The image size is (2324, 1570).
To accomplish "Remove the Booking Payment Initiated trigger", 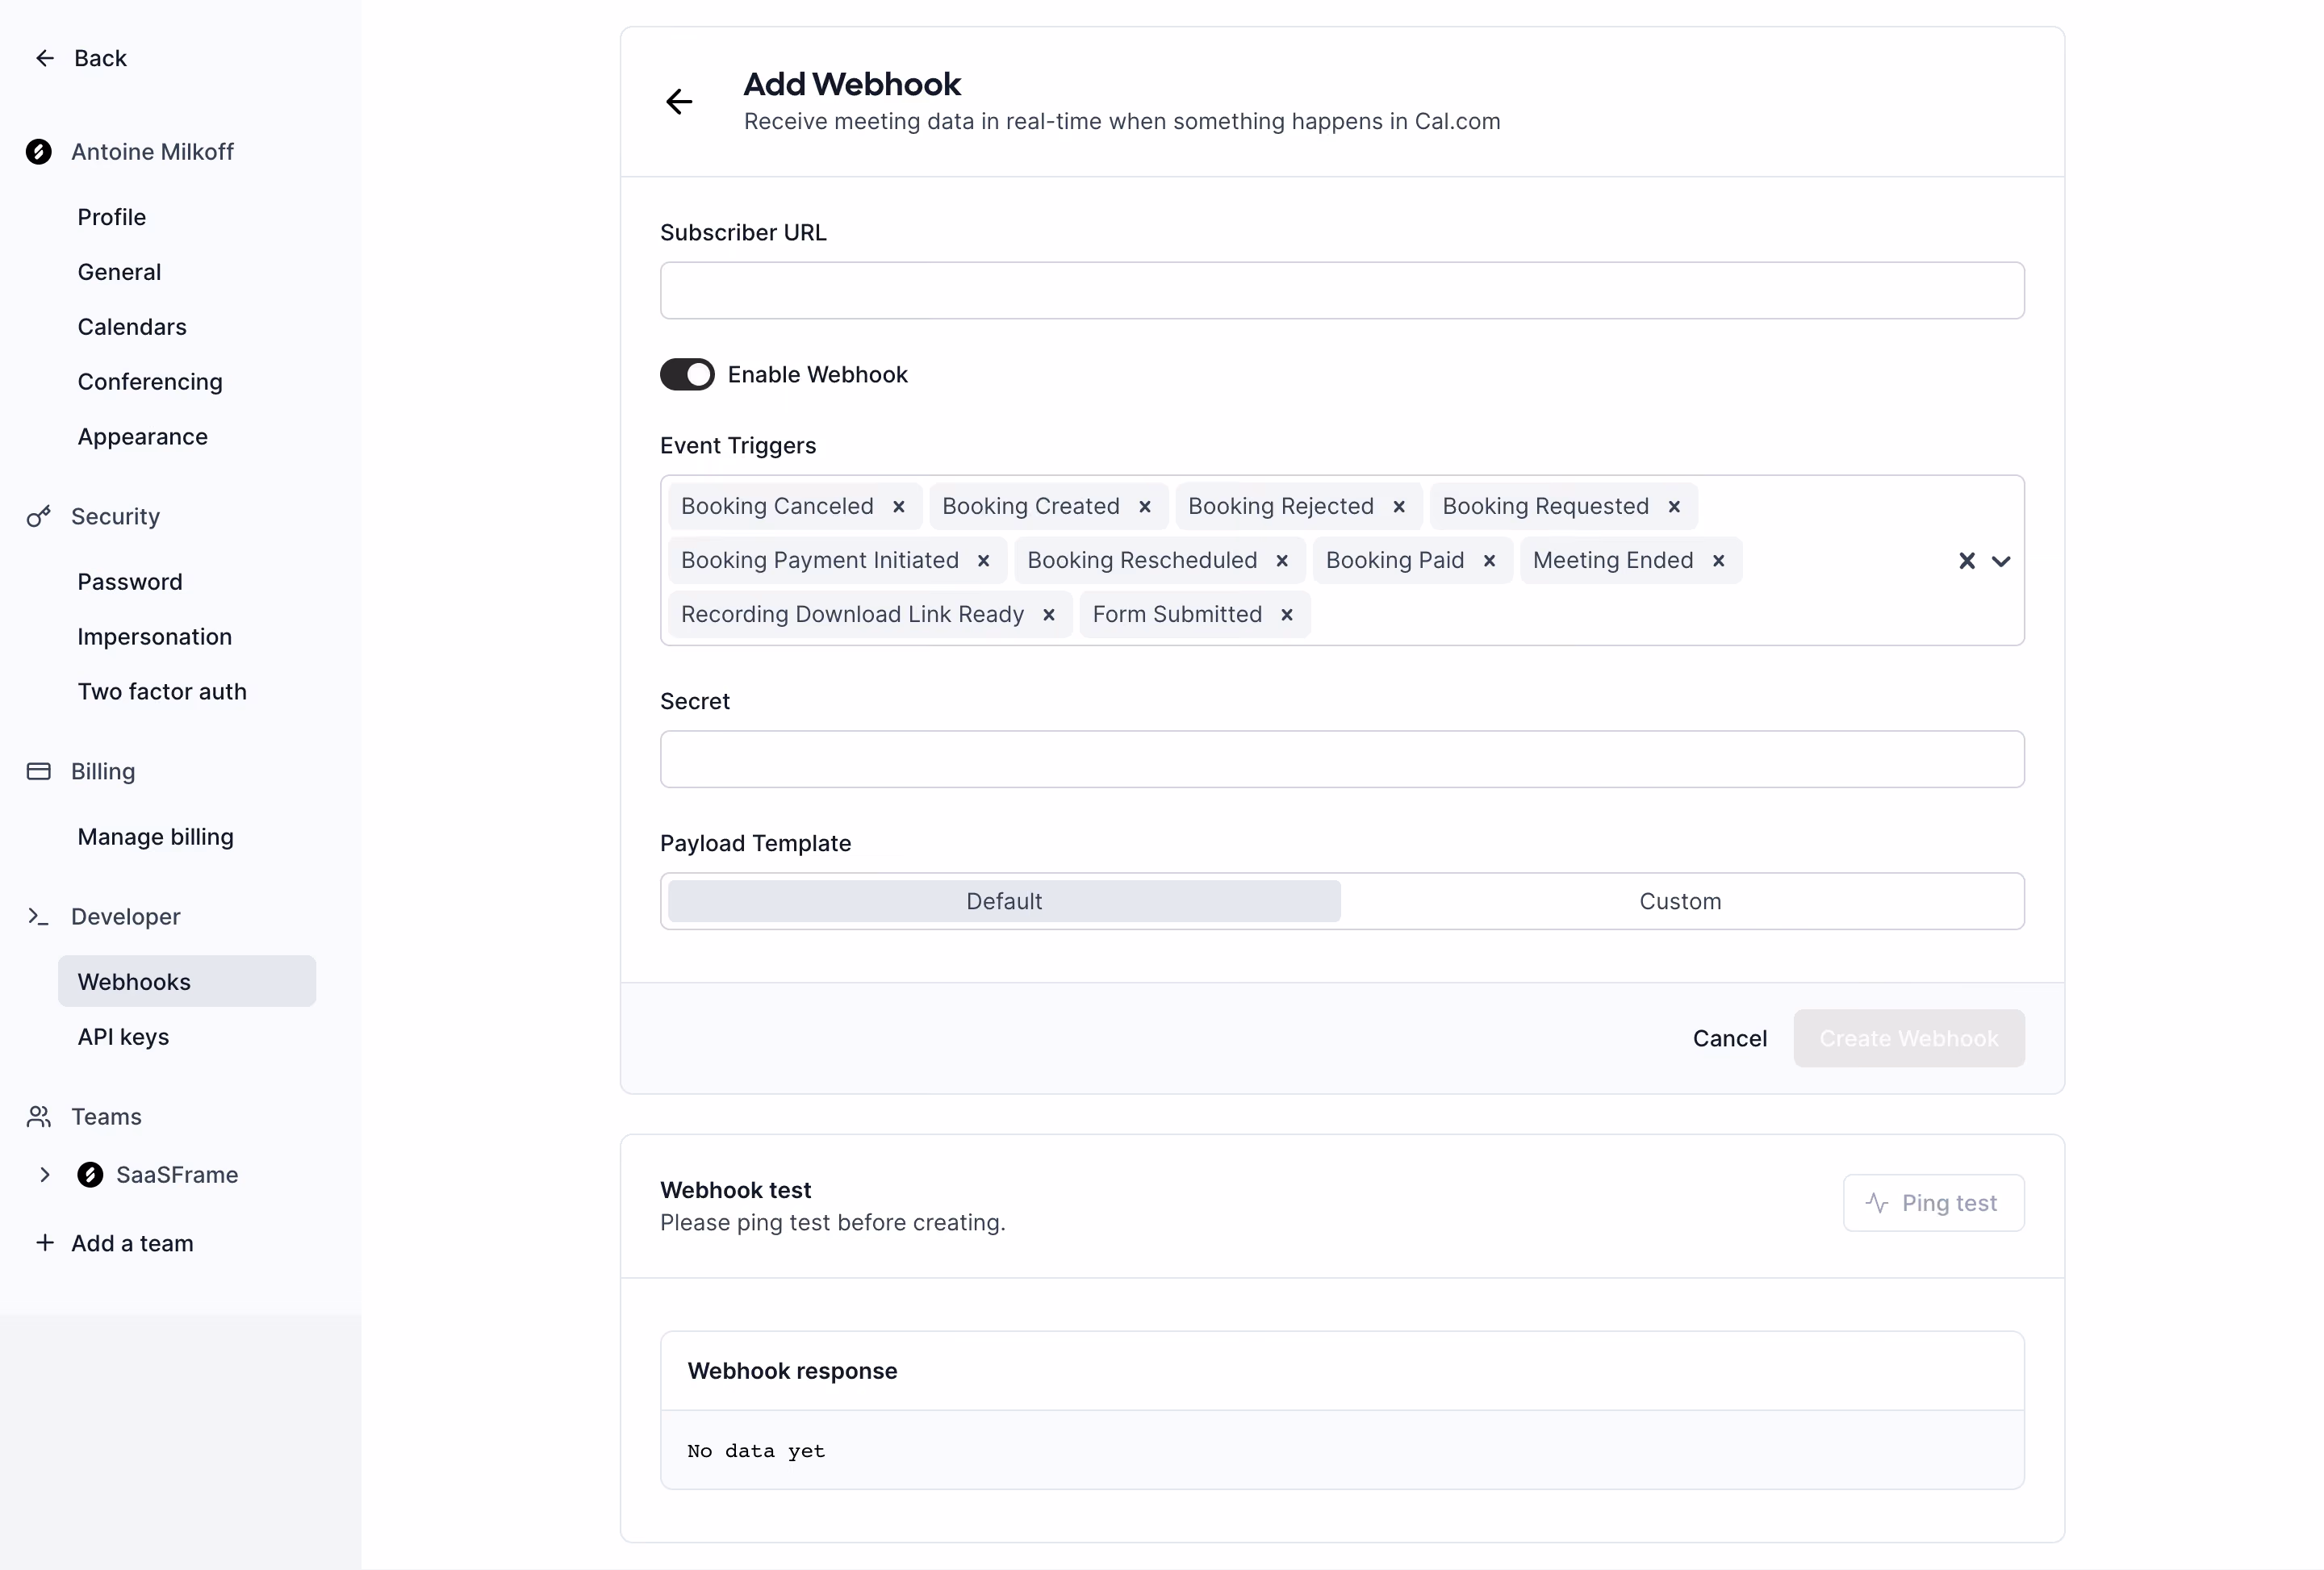I will coord(984,561).
